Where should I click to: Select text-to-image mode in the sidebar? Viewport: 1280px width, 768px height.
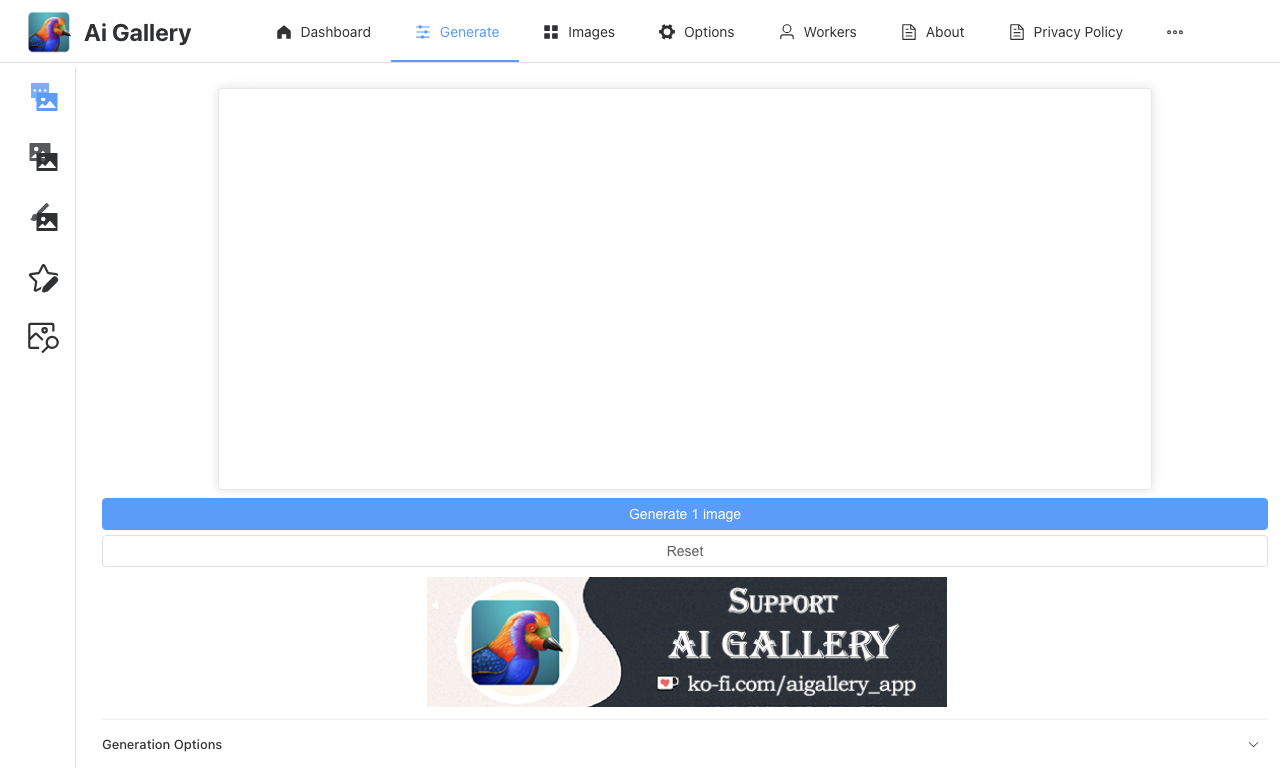click(44, 97)
